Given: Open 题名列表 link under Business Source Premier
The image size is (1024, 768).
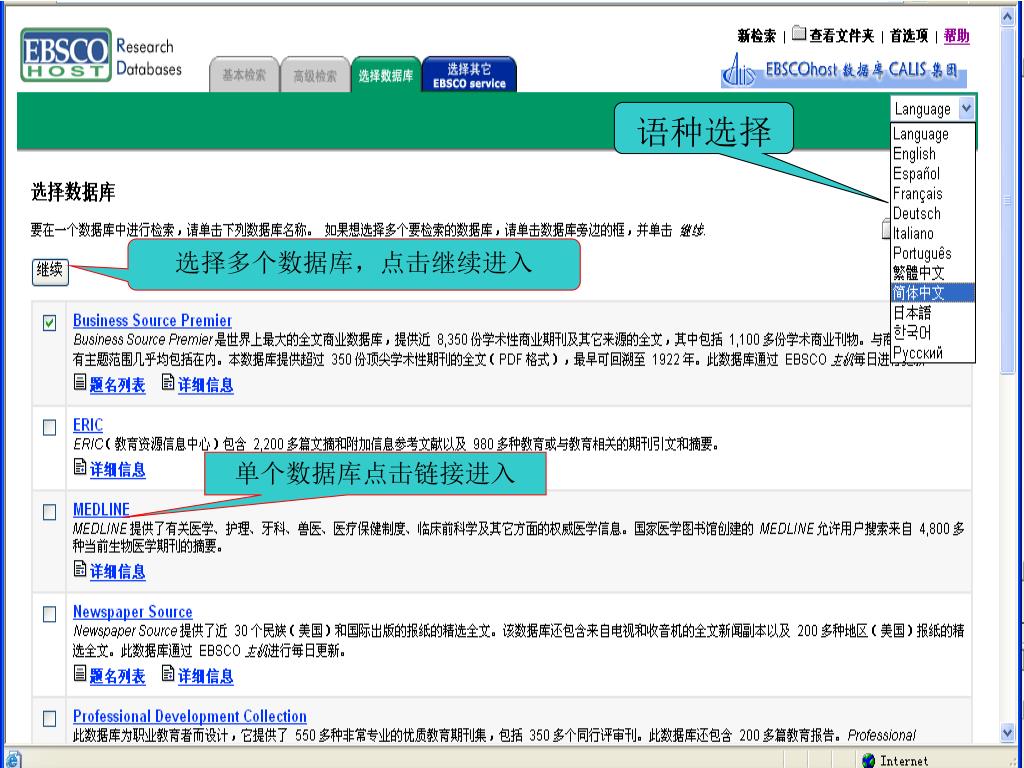Looking at the screenshot, I should pyautogui.click(x=118, y=385).
